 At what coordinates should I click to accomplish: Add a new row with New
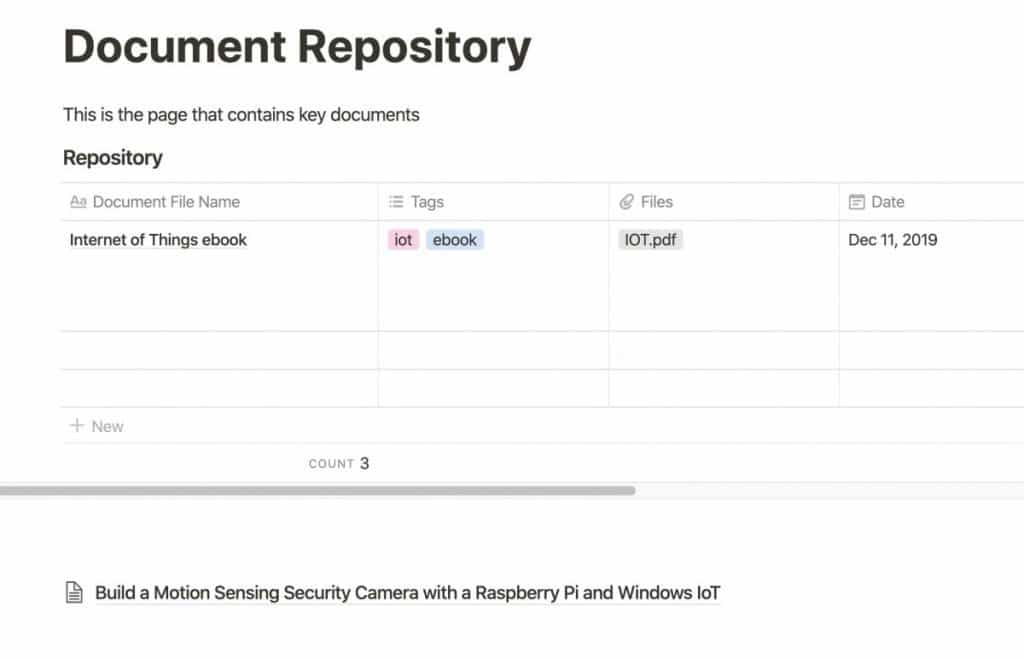tap(97, 426)
